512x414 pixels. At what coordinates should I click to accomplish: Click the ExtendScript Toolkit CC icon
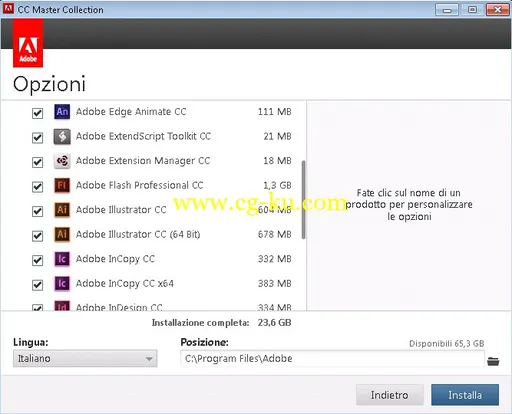(x=62, y=136)
